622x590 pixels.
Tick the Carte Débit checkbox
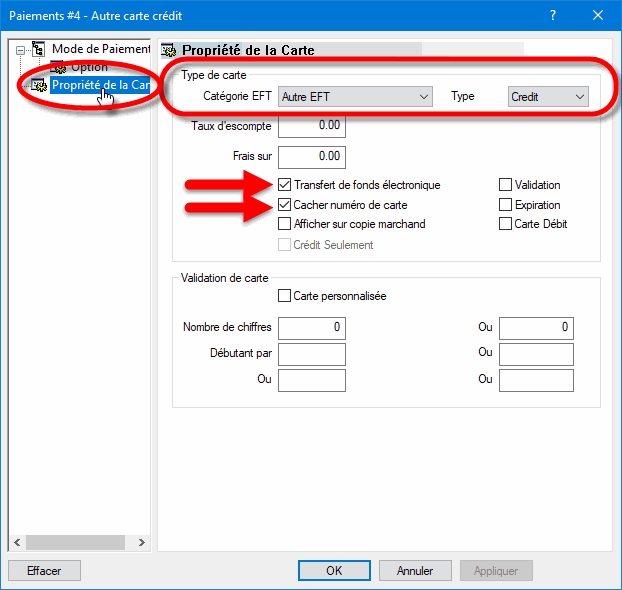505,224
